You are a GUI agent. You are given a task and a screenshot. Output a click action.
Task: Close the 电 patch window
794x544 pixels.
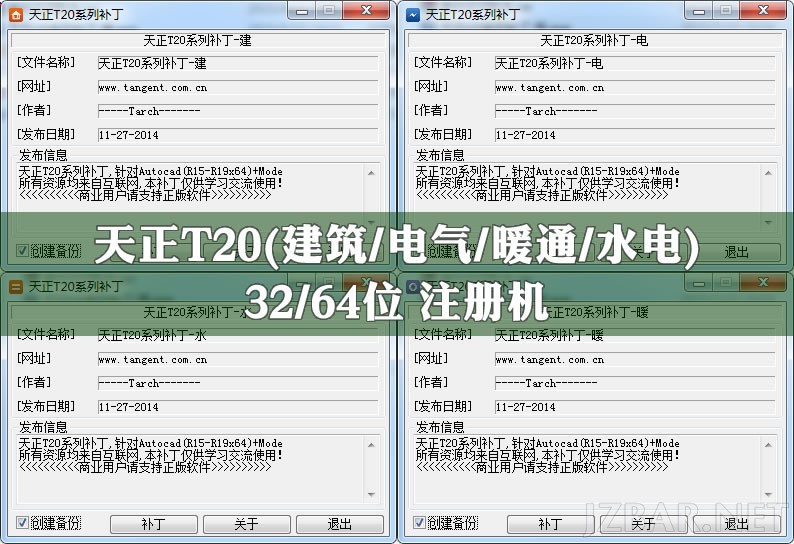point(763,11)
